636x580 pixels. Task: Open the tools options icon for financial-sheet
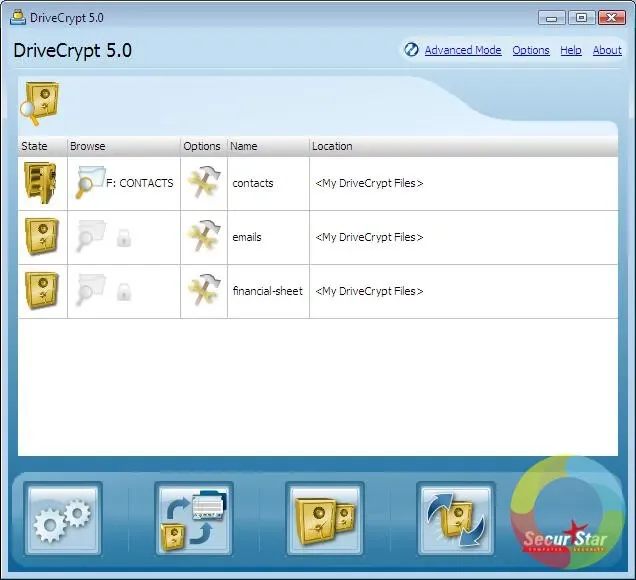pyautogui.click(x=204, y=290)
